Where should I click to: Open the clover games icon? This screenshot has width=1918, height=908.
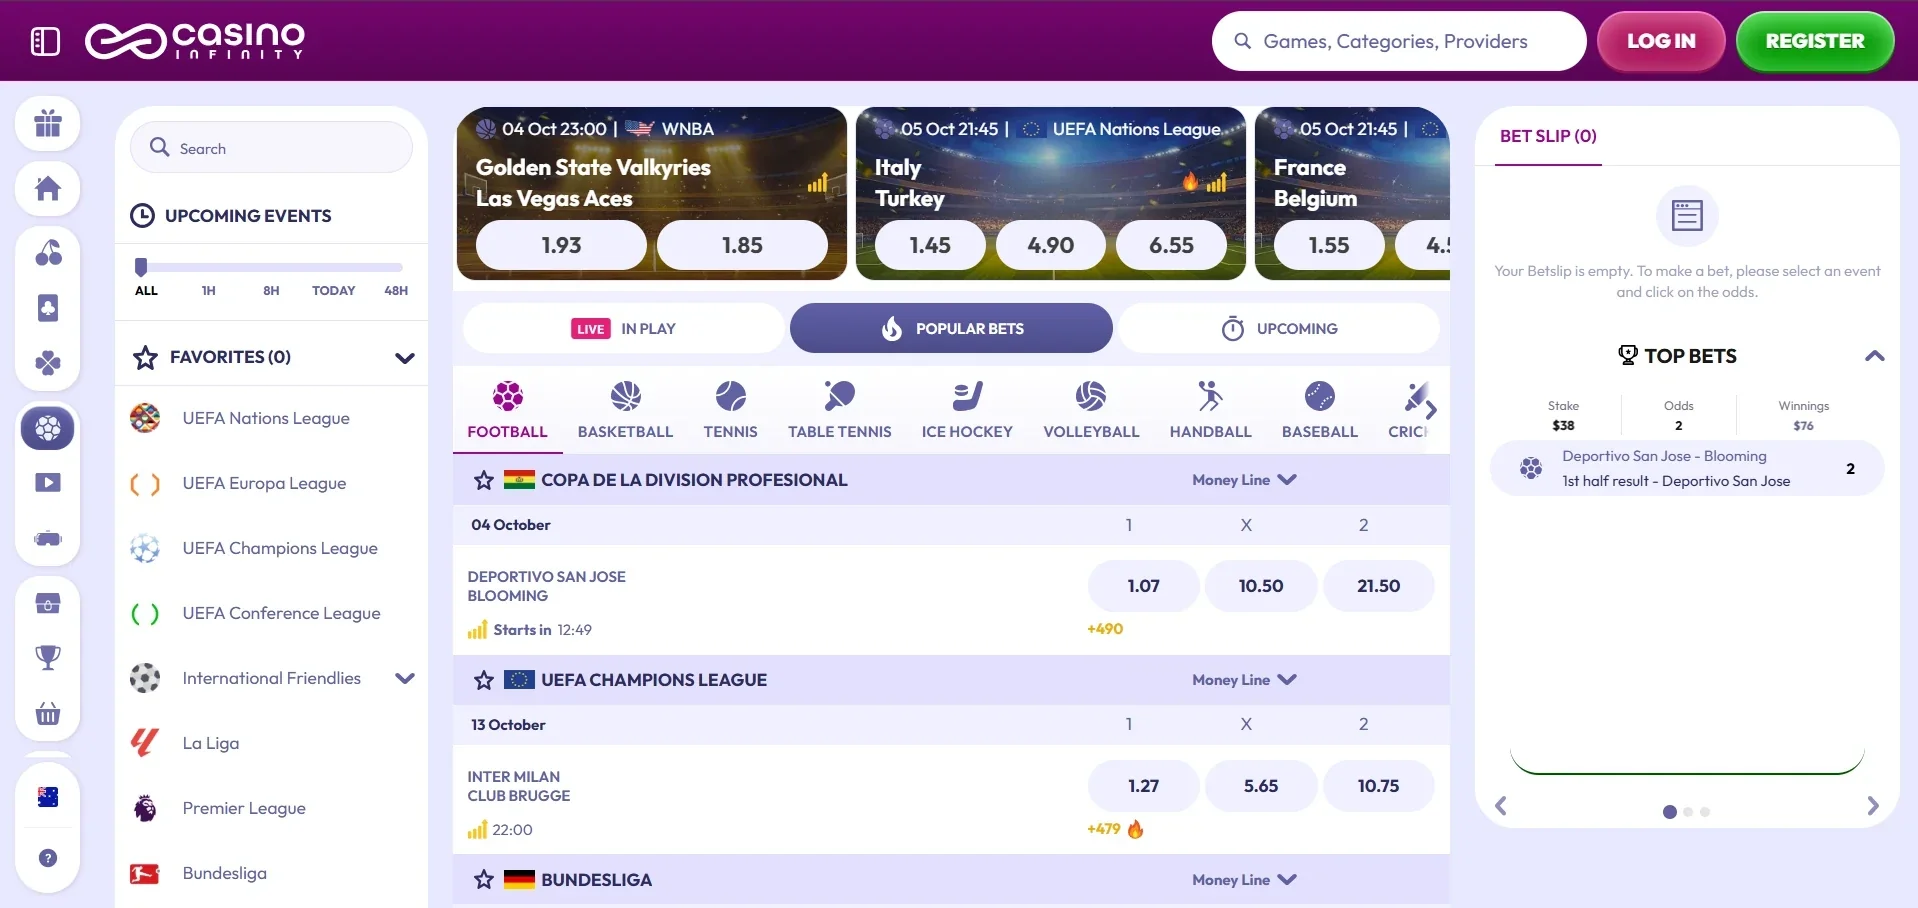coord(48,362)
